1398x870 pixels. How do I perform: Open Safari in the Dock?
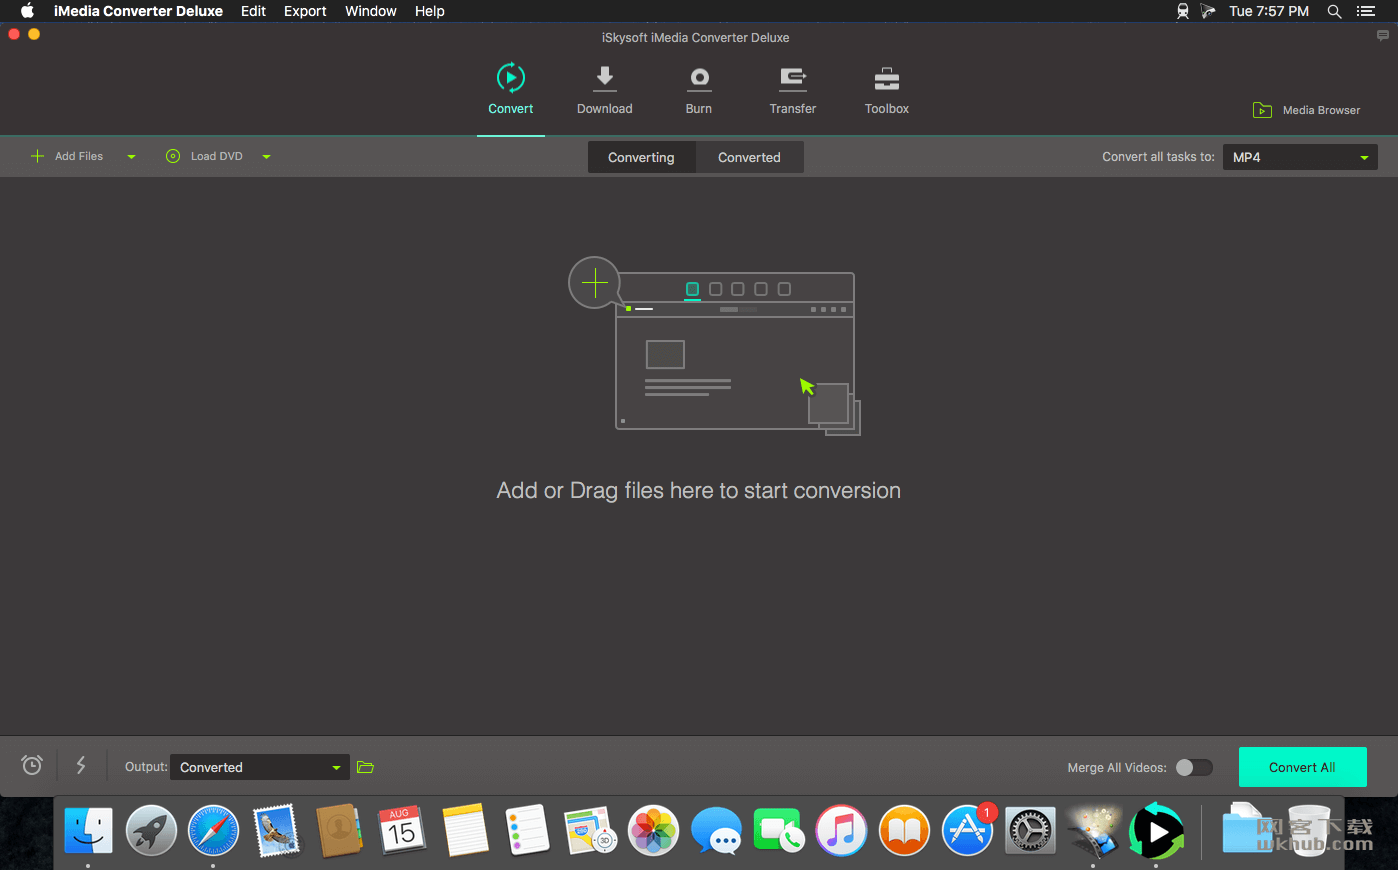[214, 831]
